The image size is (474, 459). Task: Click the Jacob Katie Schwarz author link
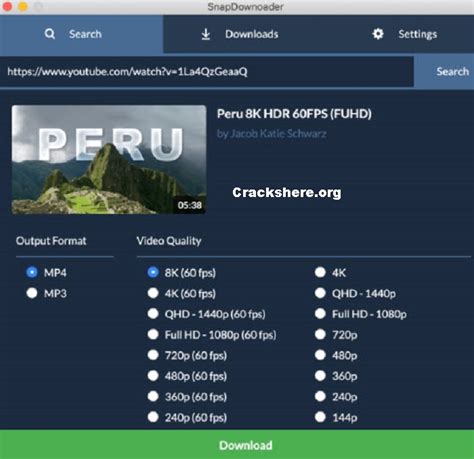pyautogui.click(x=272, y=134)
